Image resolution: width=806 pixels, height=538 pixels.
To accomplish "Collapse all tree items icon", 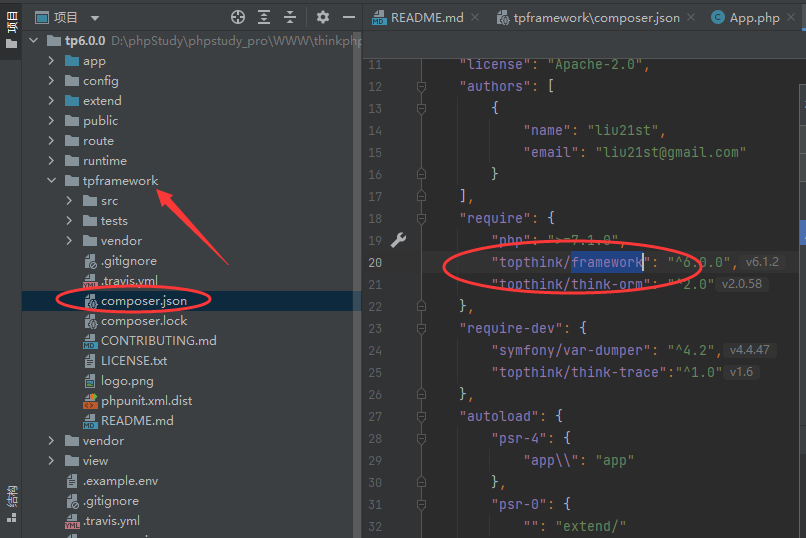I will point(290,17).
